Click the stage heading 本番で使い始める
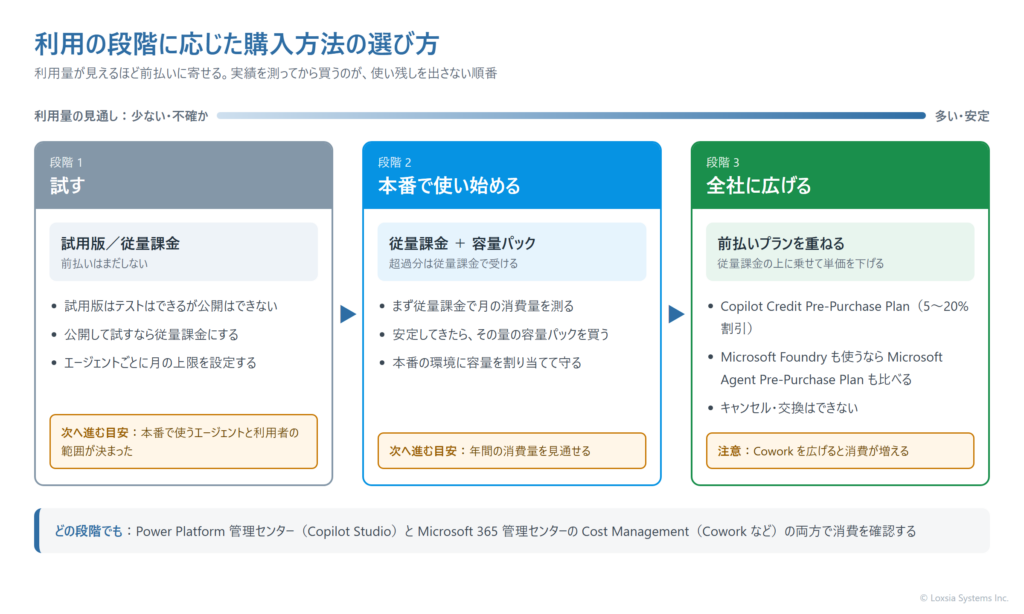This screenshot has width=1024, height=614. point(449,186)
